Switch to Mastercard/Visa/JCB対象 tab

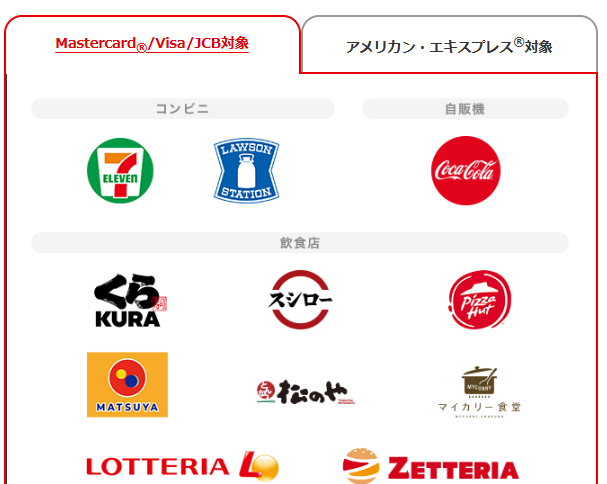[152, 45]
